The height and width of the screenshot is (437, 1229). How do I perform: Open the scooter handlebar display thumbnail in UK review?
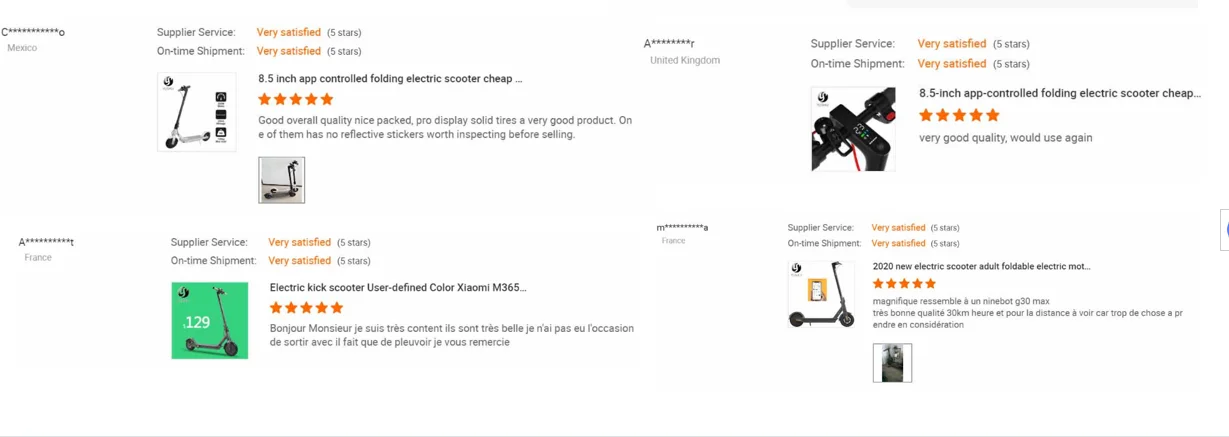pyautogui.click(x=853, y=129)
